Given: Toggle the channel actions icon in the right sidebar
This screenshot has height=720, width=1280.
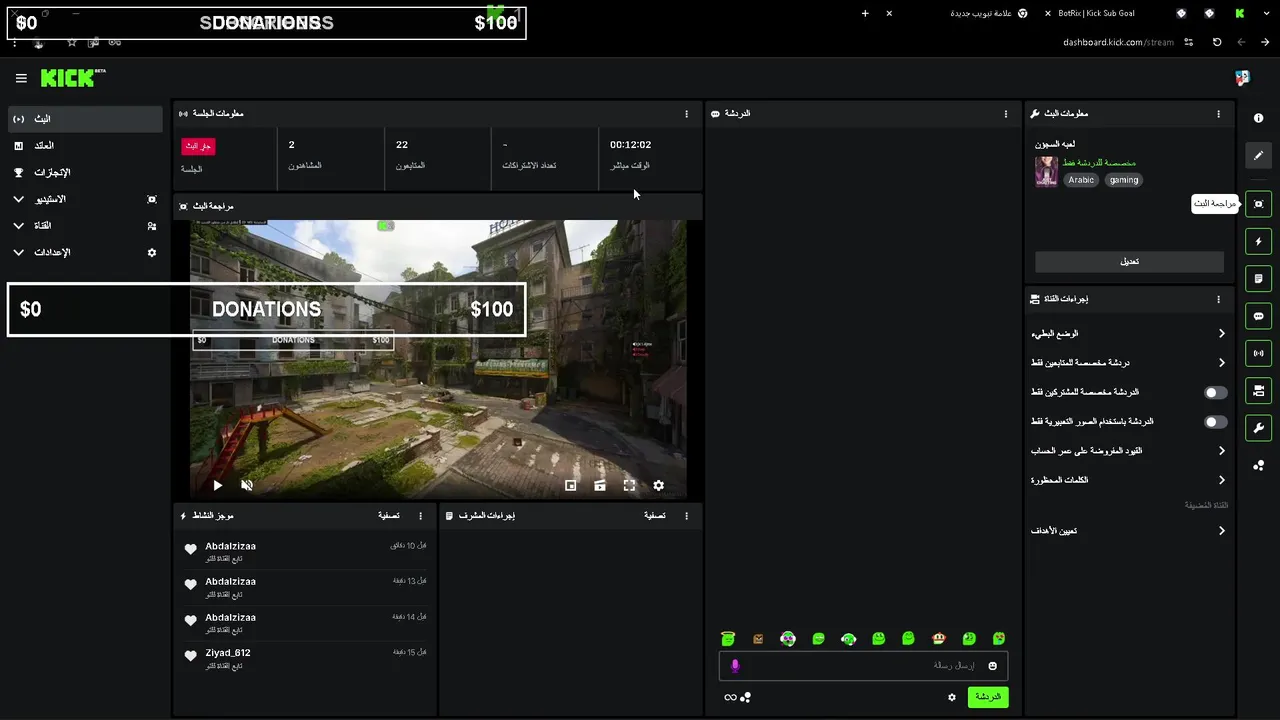Looking at the screenshot, I should pos(1258,390).
